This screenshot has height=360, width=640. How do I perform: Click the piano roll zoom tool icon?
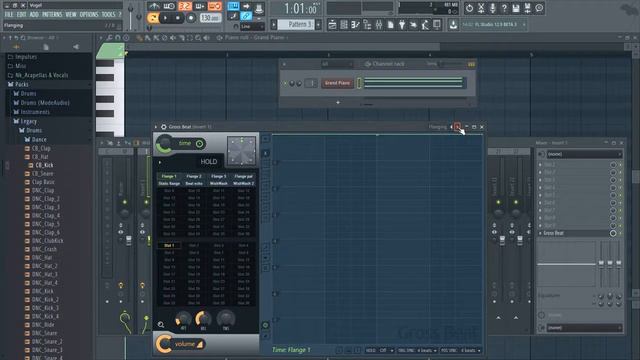pos(198,38)
